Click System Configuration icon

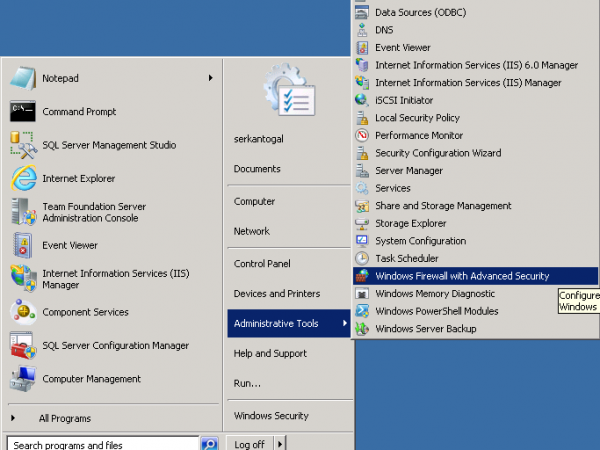(x=362, y=241)
